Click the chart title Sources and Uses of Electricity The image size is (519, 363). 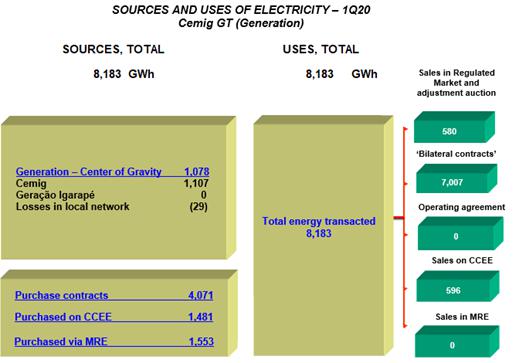241,10
